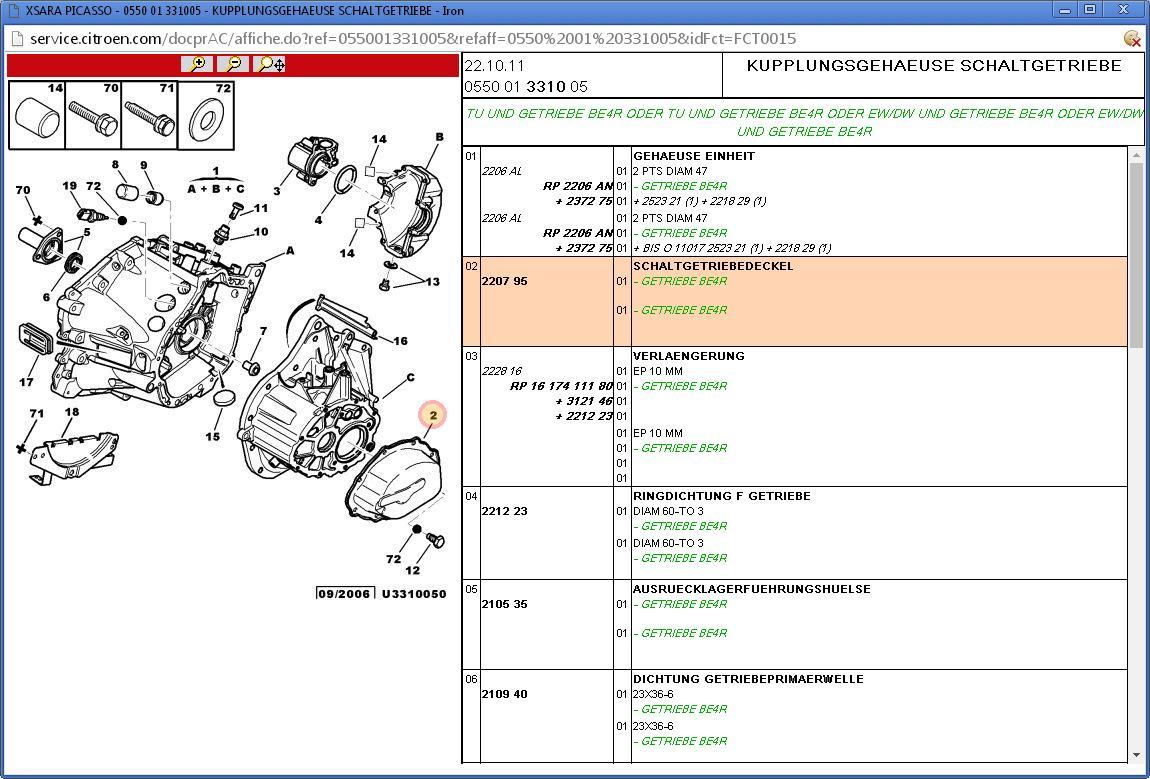Image resolution: width=1150 pixels, height=779 pixels.
Task: Select callout 15 under the plug
Action: click(x=212, y=436)
